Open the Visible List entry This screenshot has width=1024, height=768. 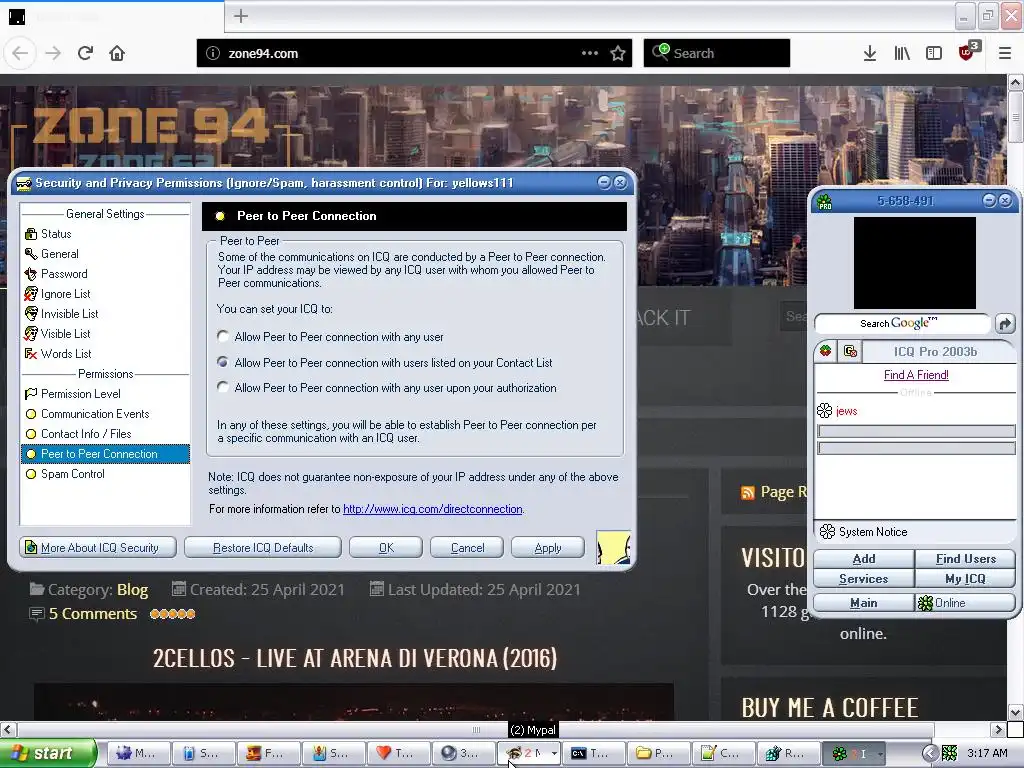(x=57, y=334)
